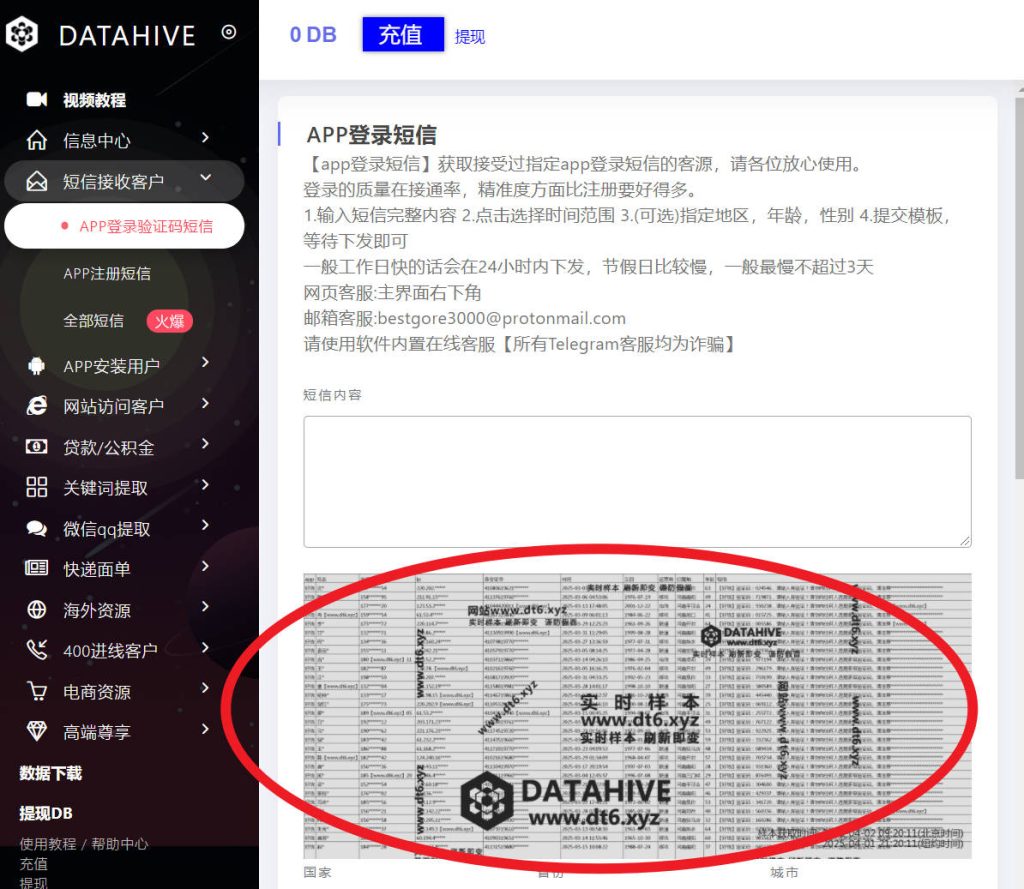Click the waybill icon beside 快递面单
Image resolution: width=1024 pixels, height=889 pixels.
point(37,568)
